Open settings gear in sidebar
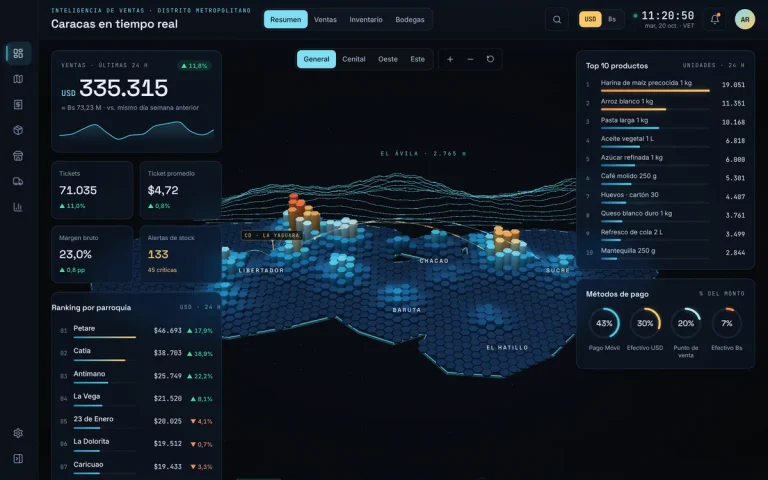The width and height of the screenshot is (768, 480). (x=18, y=433)
